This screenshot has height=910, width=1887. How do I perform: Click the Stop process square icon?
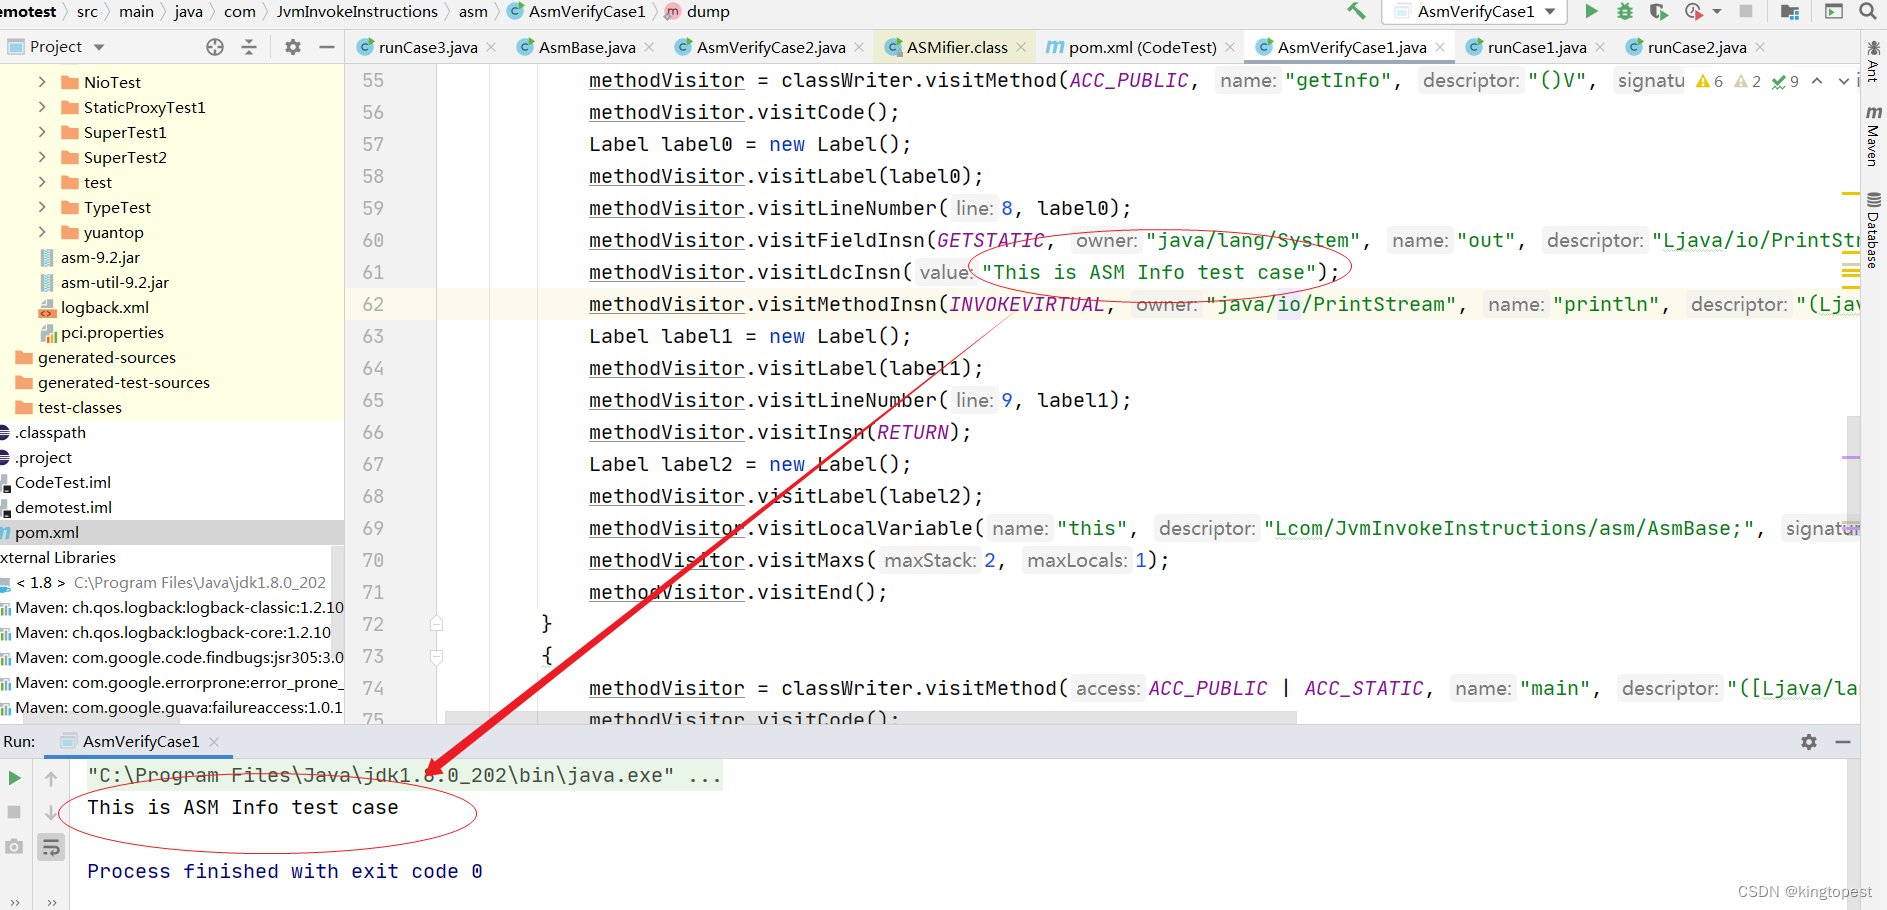click(x=14, y=812)
